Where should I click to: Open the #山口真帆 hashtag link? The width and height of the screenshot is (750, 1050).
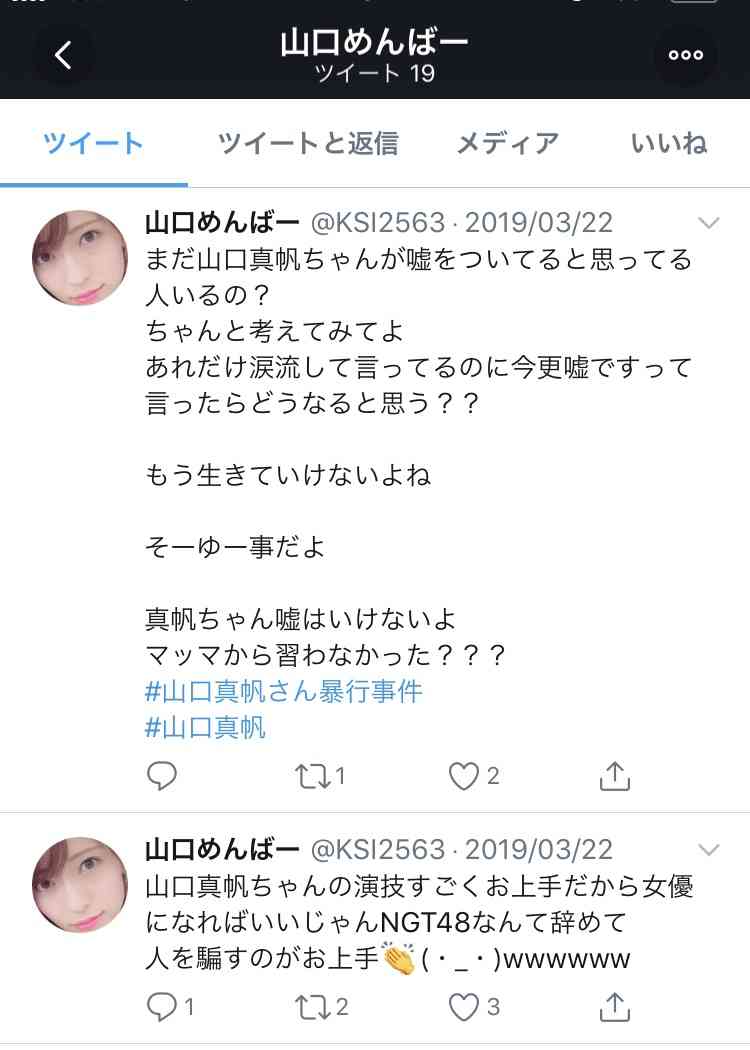(x=206, y=727)
